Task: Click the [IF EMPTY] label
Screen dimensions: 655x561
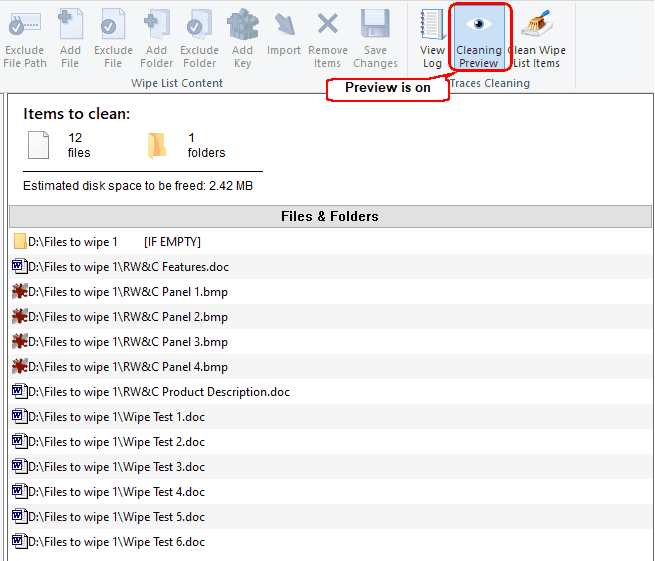Action: [x=173, y=242]
